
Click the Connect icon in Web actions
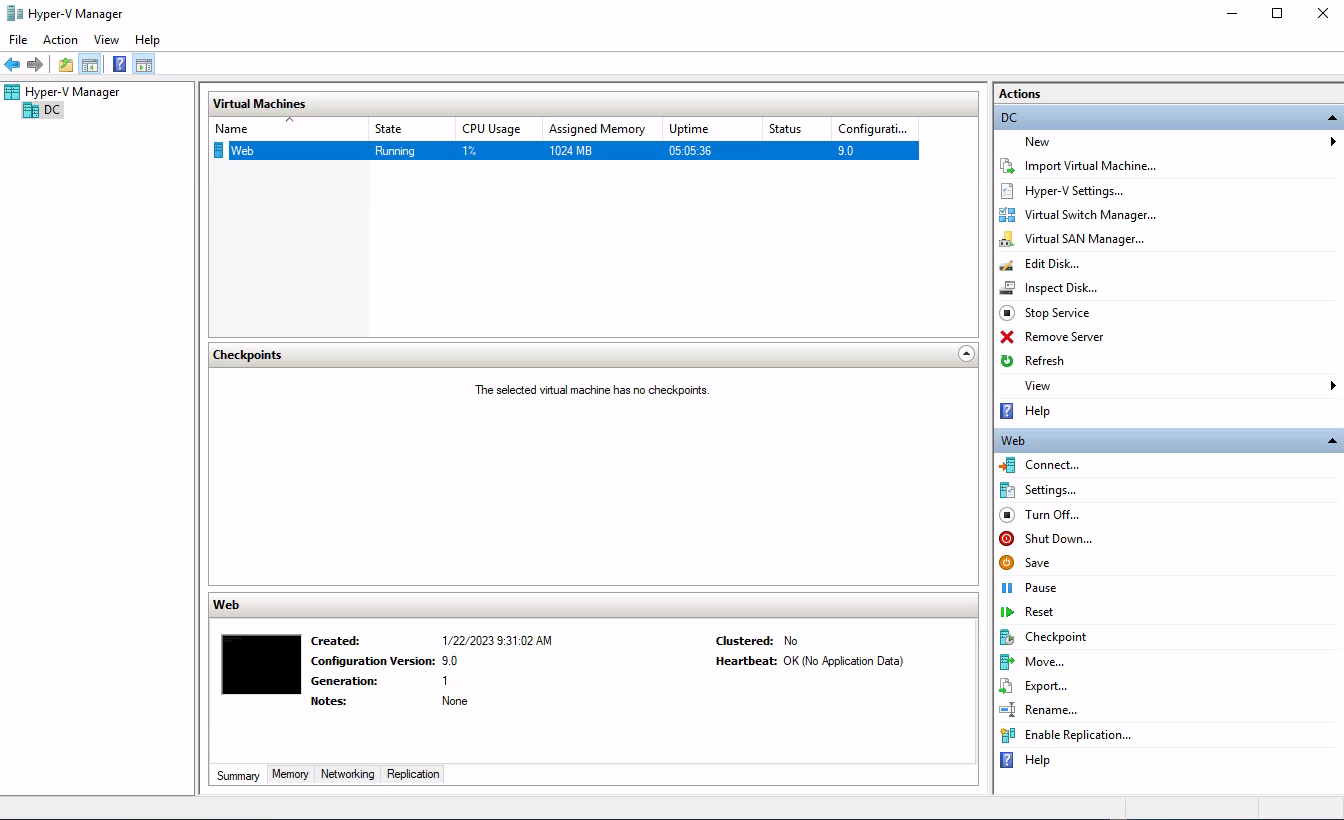1007,465
